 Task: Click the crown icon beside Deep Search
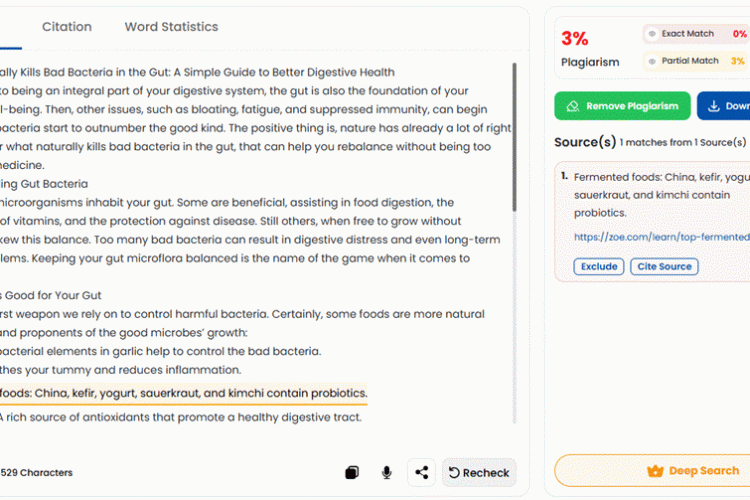655,471
